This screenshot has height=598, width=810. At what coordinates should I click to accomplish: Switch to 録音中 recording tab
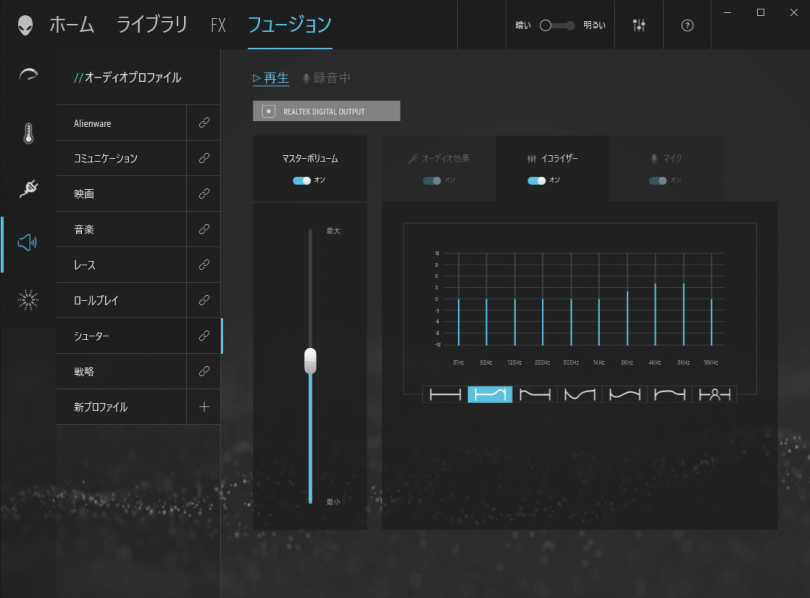coord(326,78)
